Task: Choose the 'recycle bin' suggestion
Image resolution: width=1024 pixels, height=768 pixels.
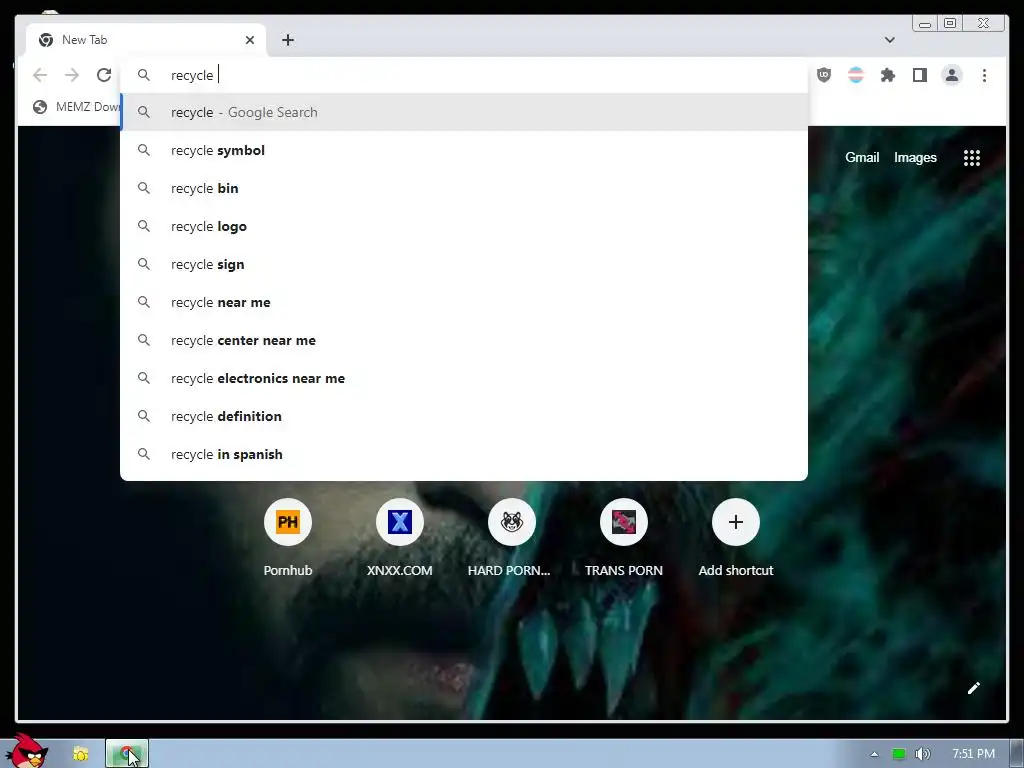Action: (x=464, y=188)
